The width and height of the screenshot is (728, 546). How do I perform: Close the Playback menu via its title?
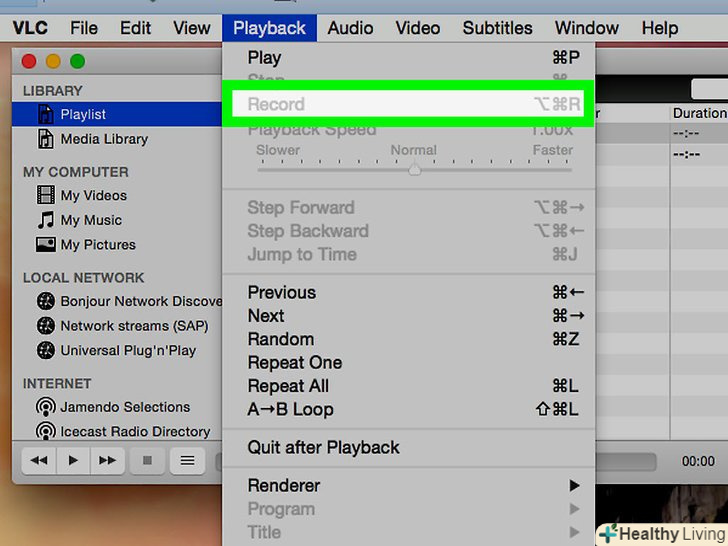click(x=269, y=28)
